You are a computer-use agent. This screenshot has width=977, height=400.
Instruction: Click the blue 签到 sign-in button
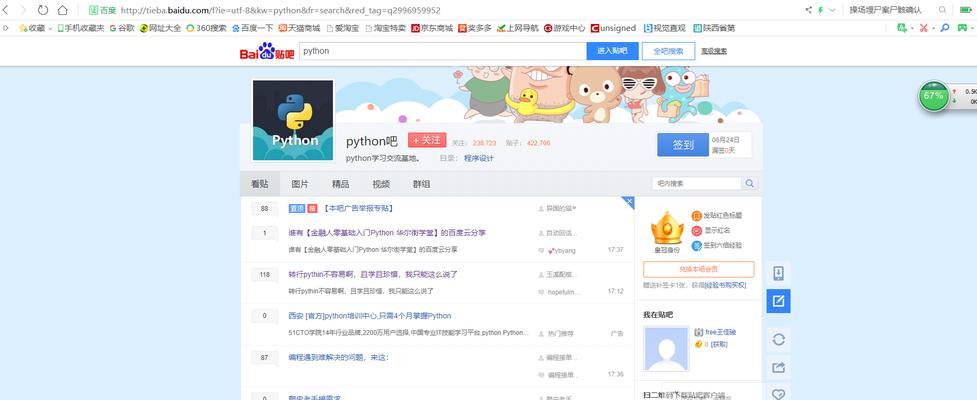(683, 145)
